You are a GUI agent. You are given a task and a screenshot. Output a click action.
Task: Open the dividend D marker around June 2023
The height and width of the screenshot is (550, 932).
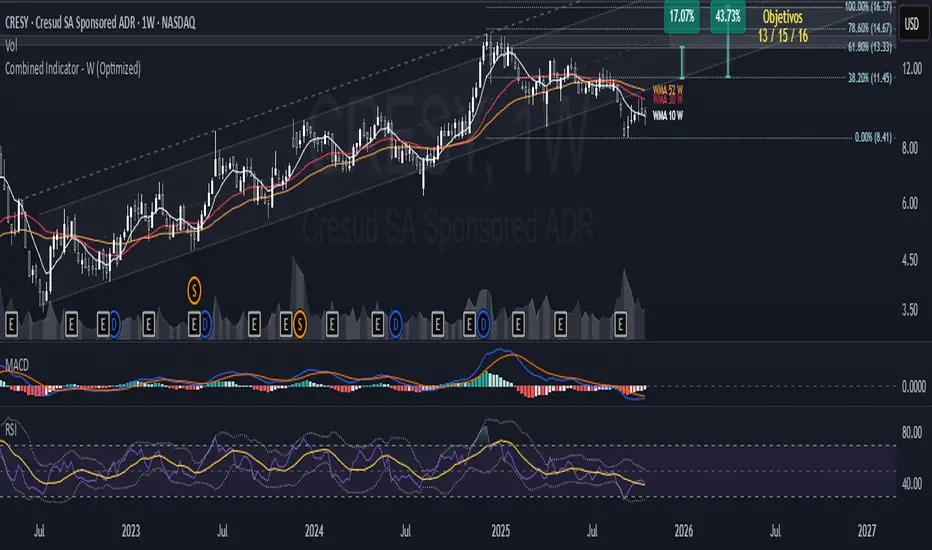click(x=205, y=325)
